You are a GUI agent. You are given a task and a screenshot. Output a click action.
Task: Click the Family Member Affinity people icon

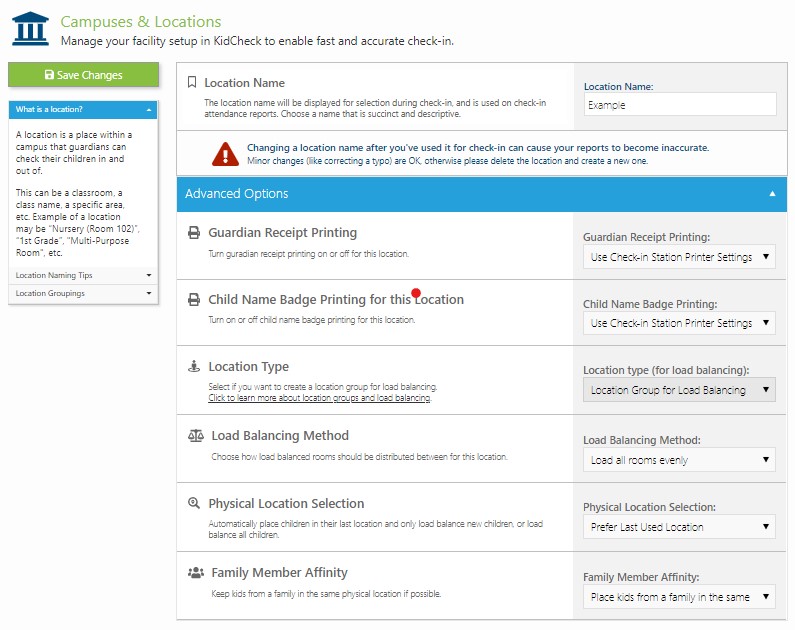coord(196,573)
